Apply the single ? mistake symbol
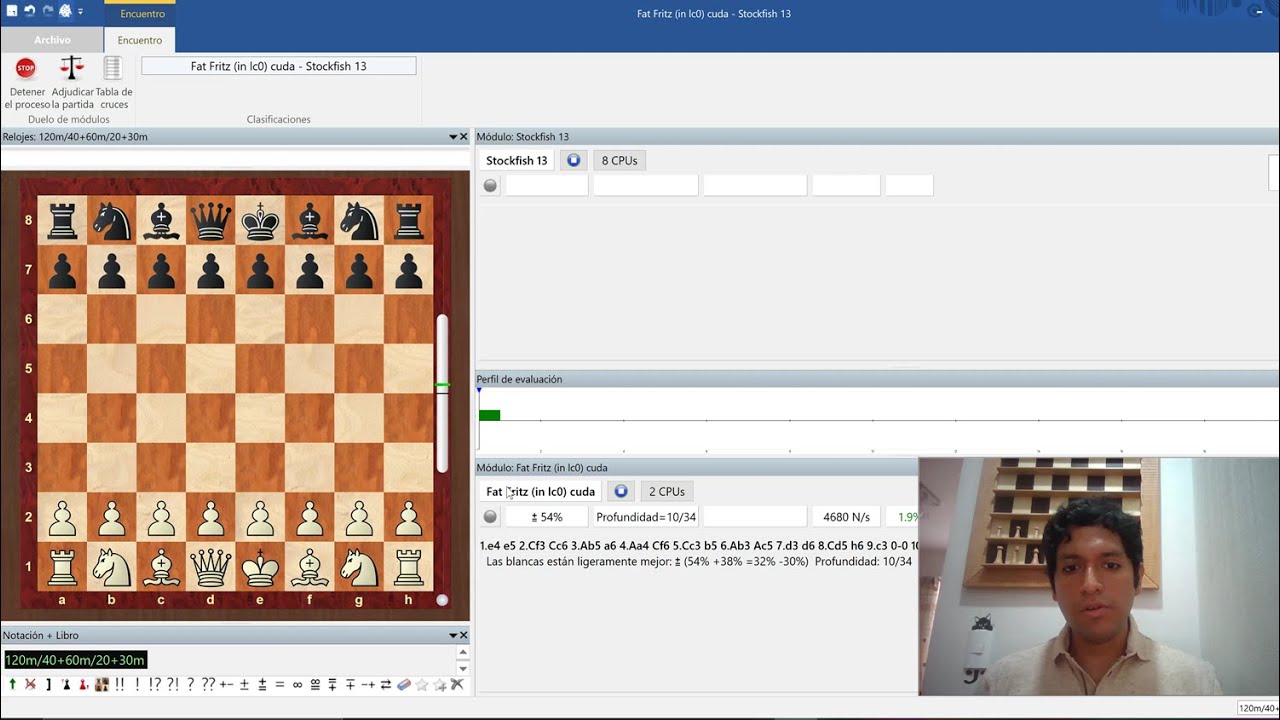The width and height of the screenshot is (1280, 720). 191,685
